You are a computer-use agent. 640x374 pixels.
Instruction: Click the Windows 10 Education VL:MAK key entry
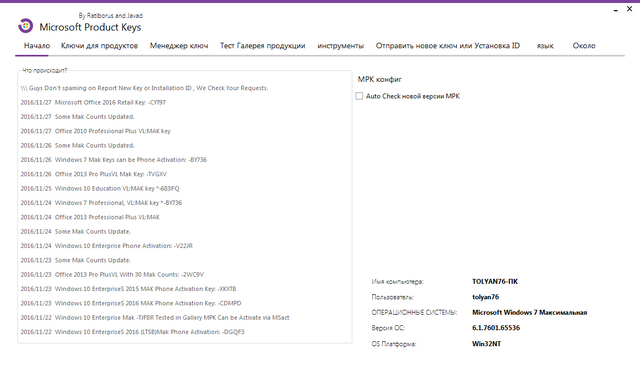click(x=100, y=188)
